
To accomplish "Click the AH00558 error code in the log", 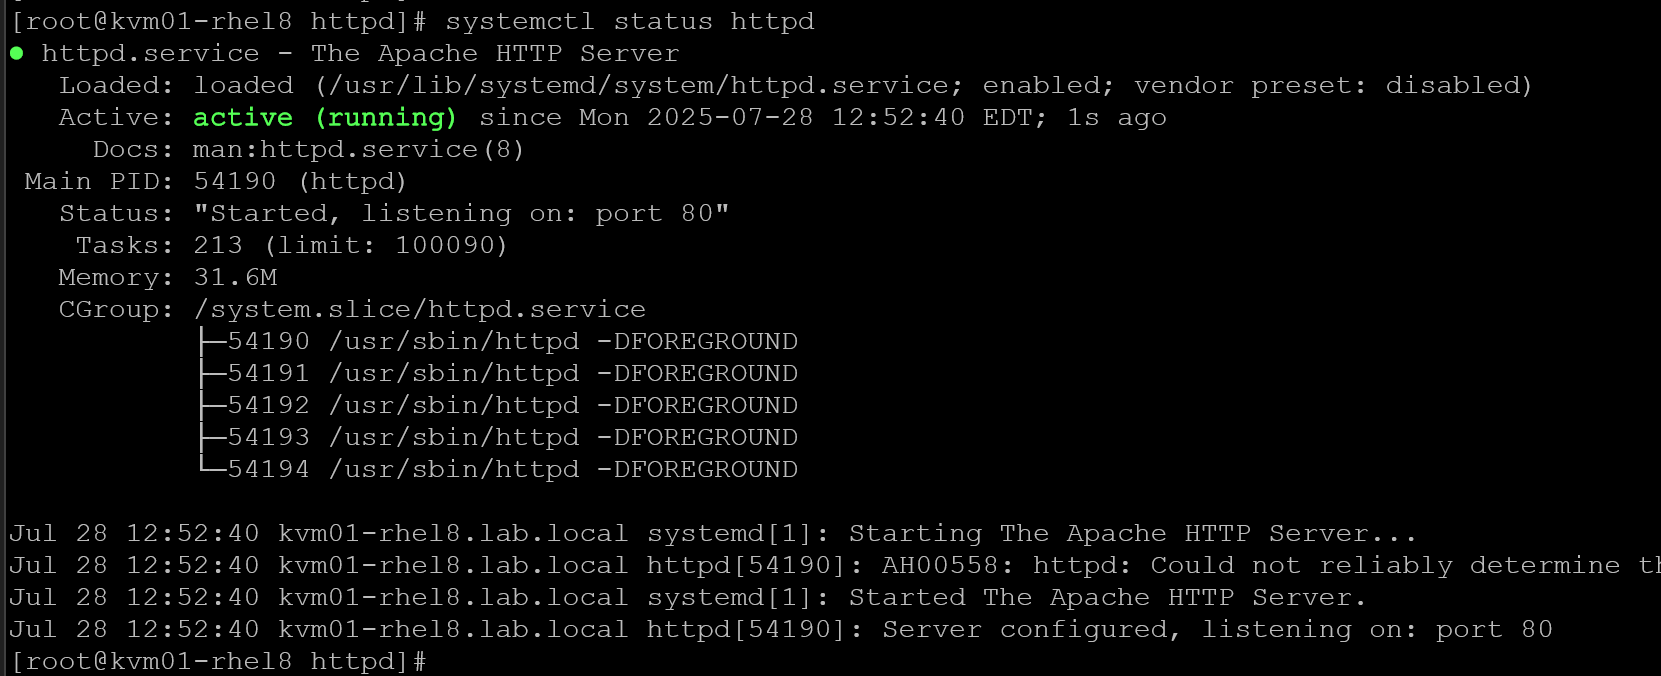I will [940, 565].
